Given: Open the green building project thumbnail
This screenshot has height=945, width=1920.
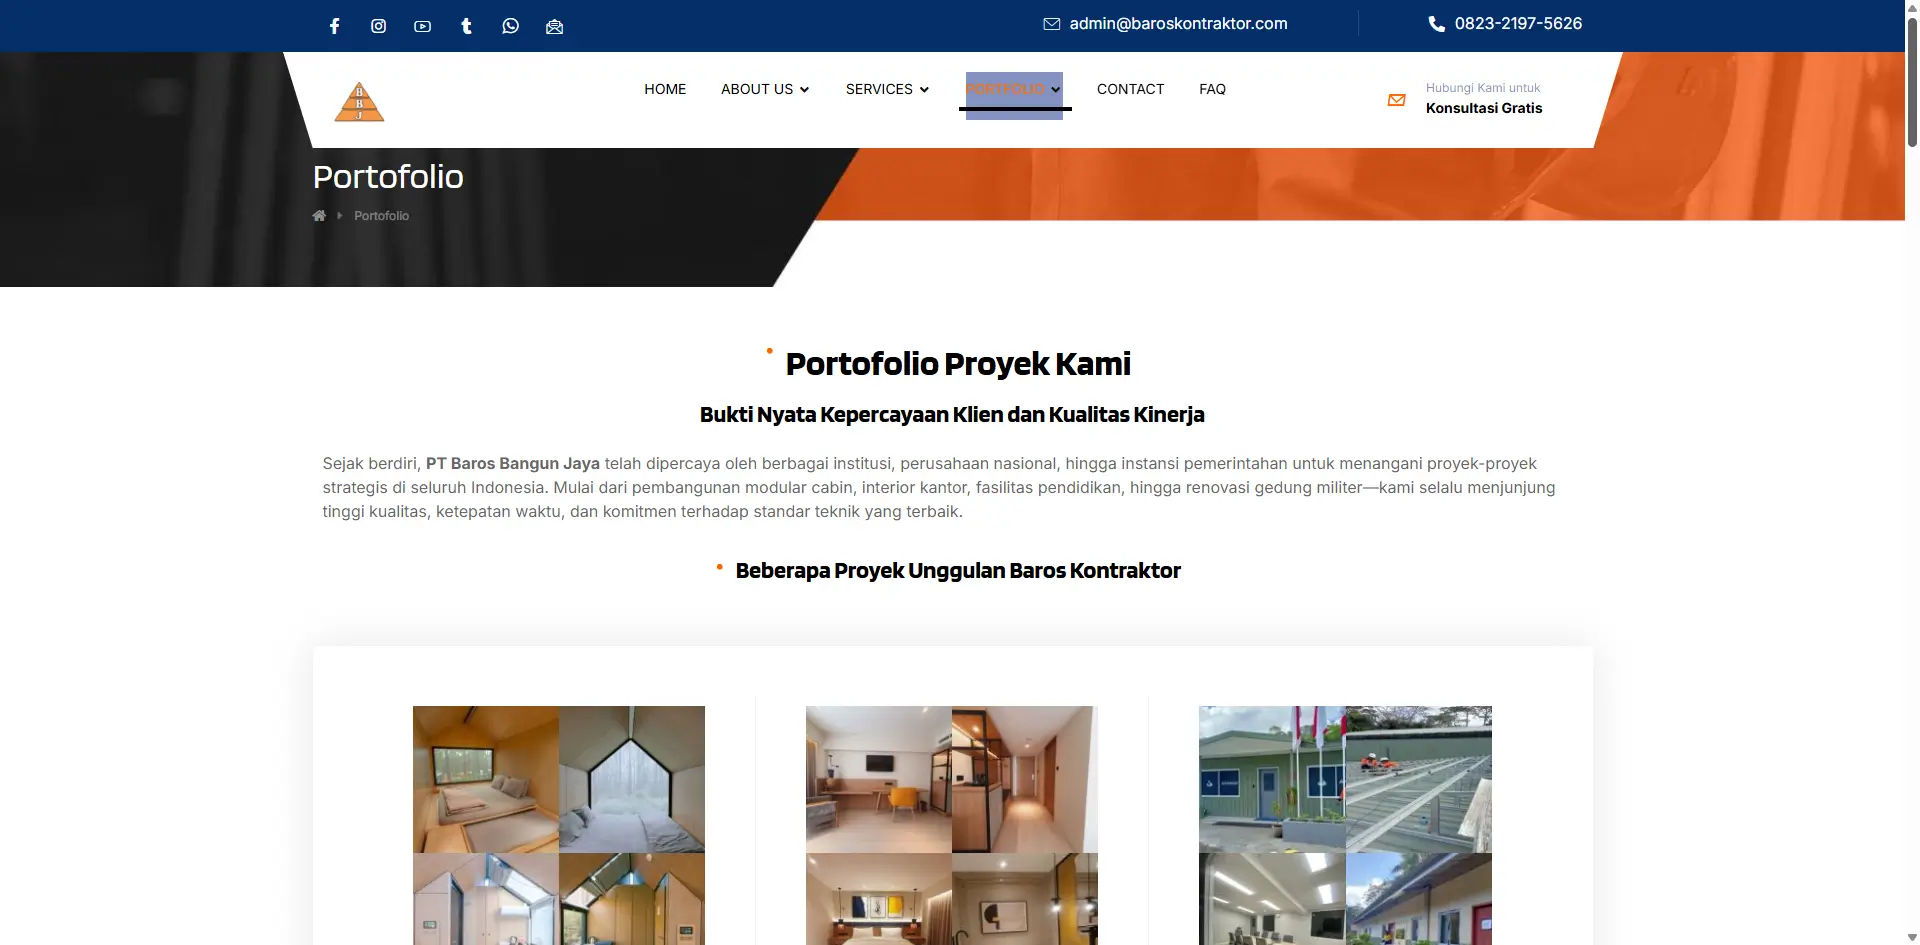Looking at the screenshot, I should pos(1345,825).
